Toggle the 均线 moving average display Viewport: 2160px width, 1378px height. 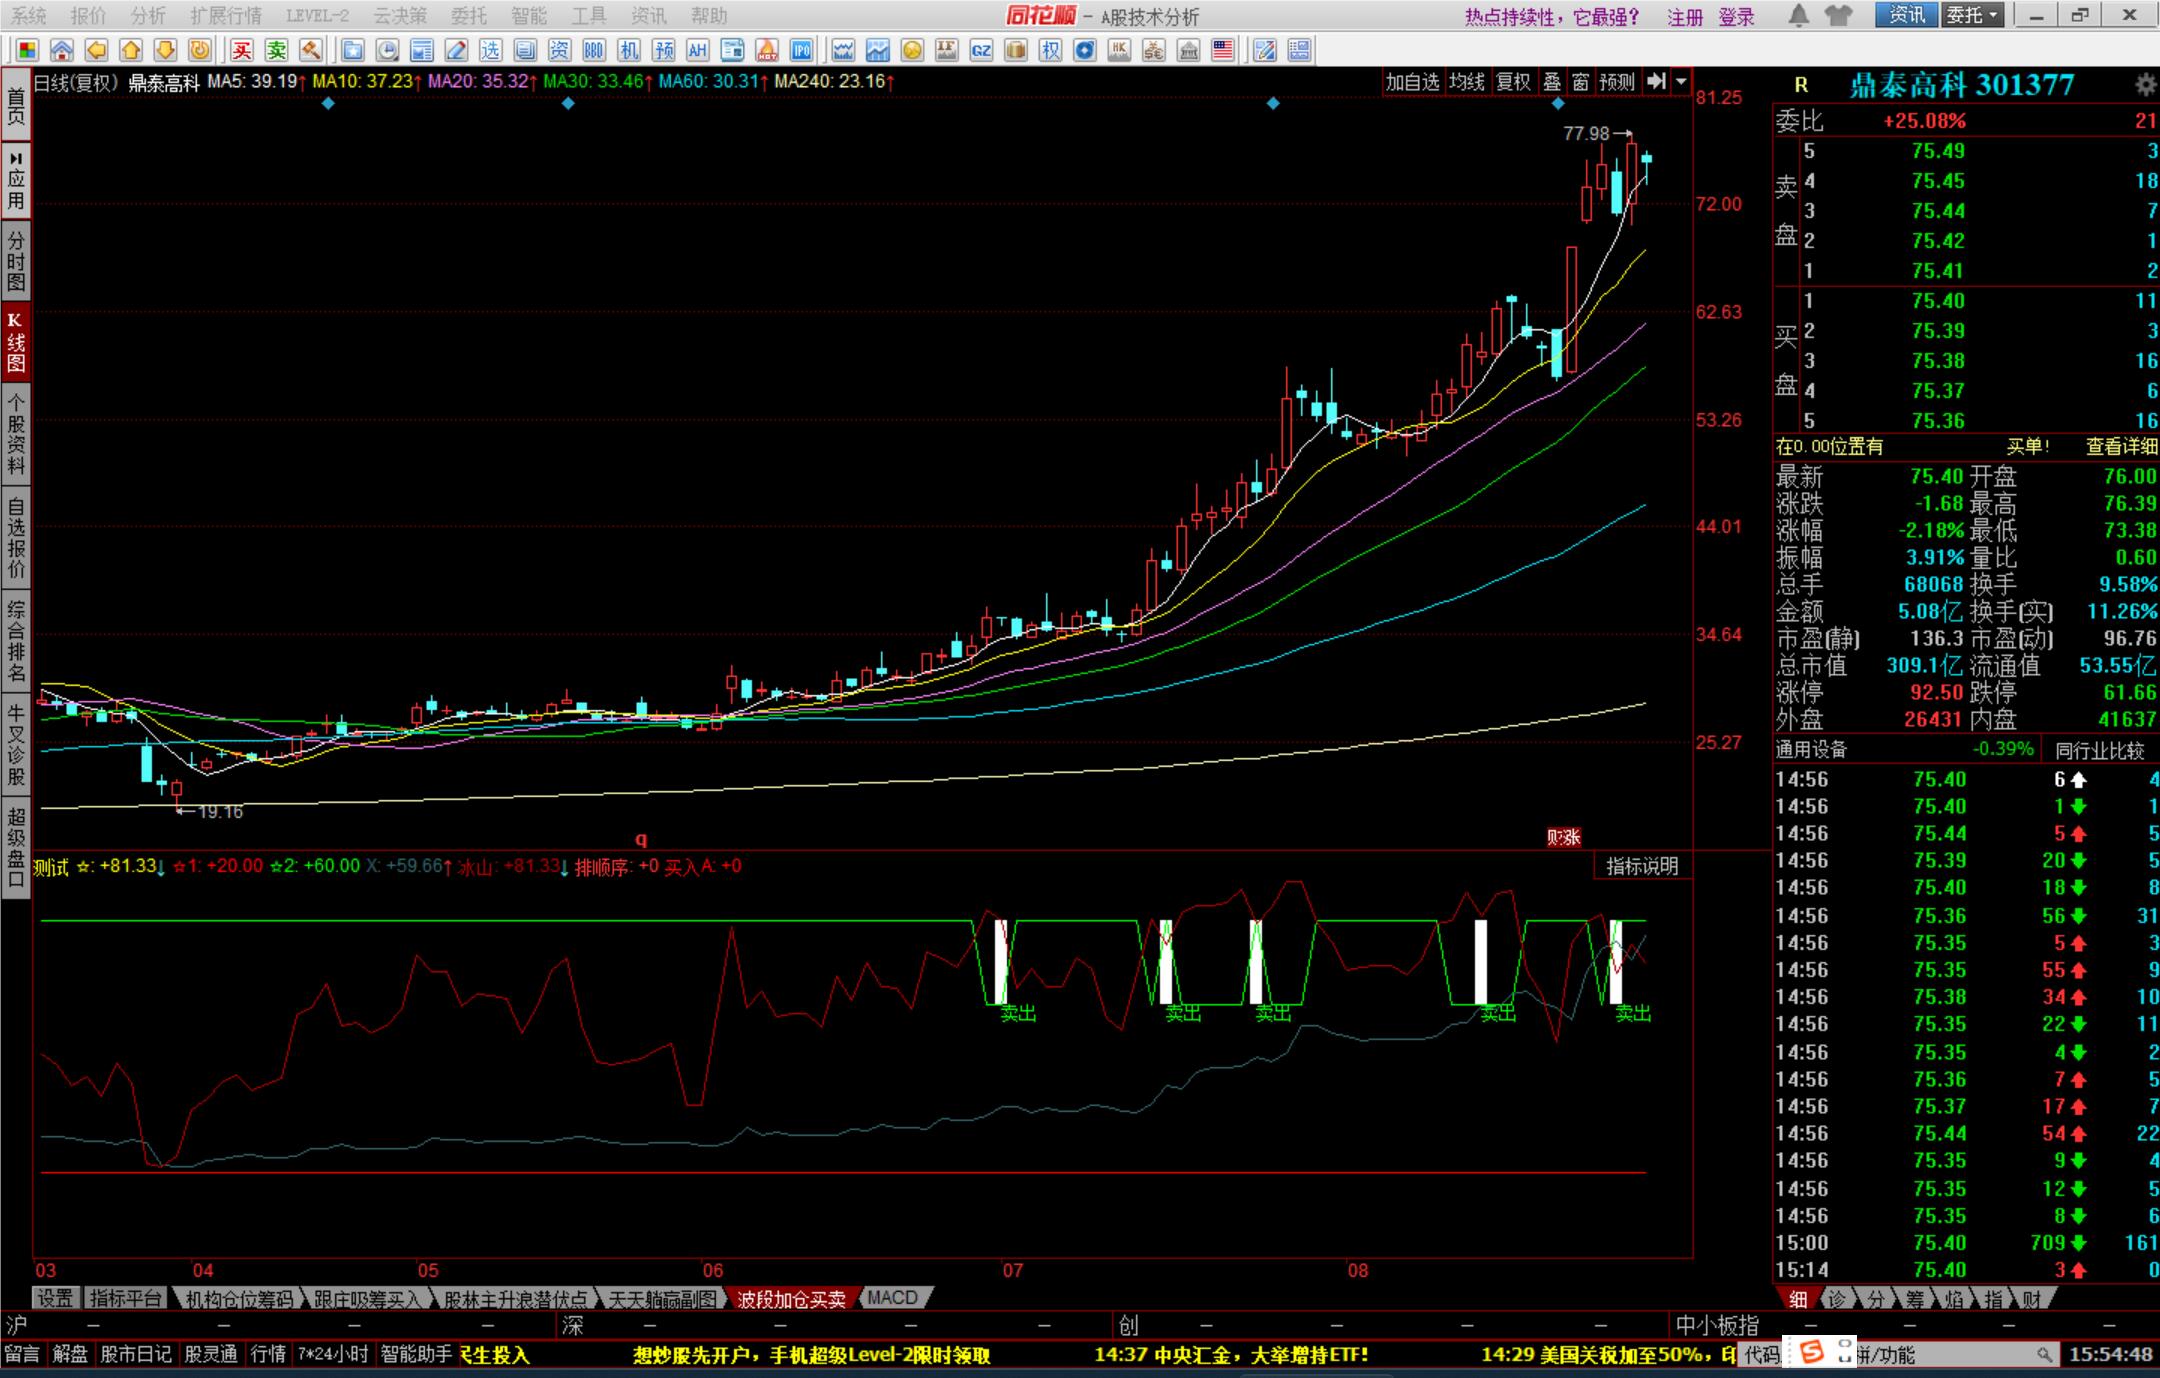pos(1467,82)
